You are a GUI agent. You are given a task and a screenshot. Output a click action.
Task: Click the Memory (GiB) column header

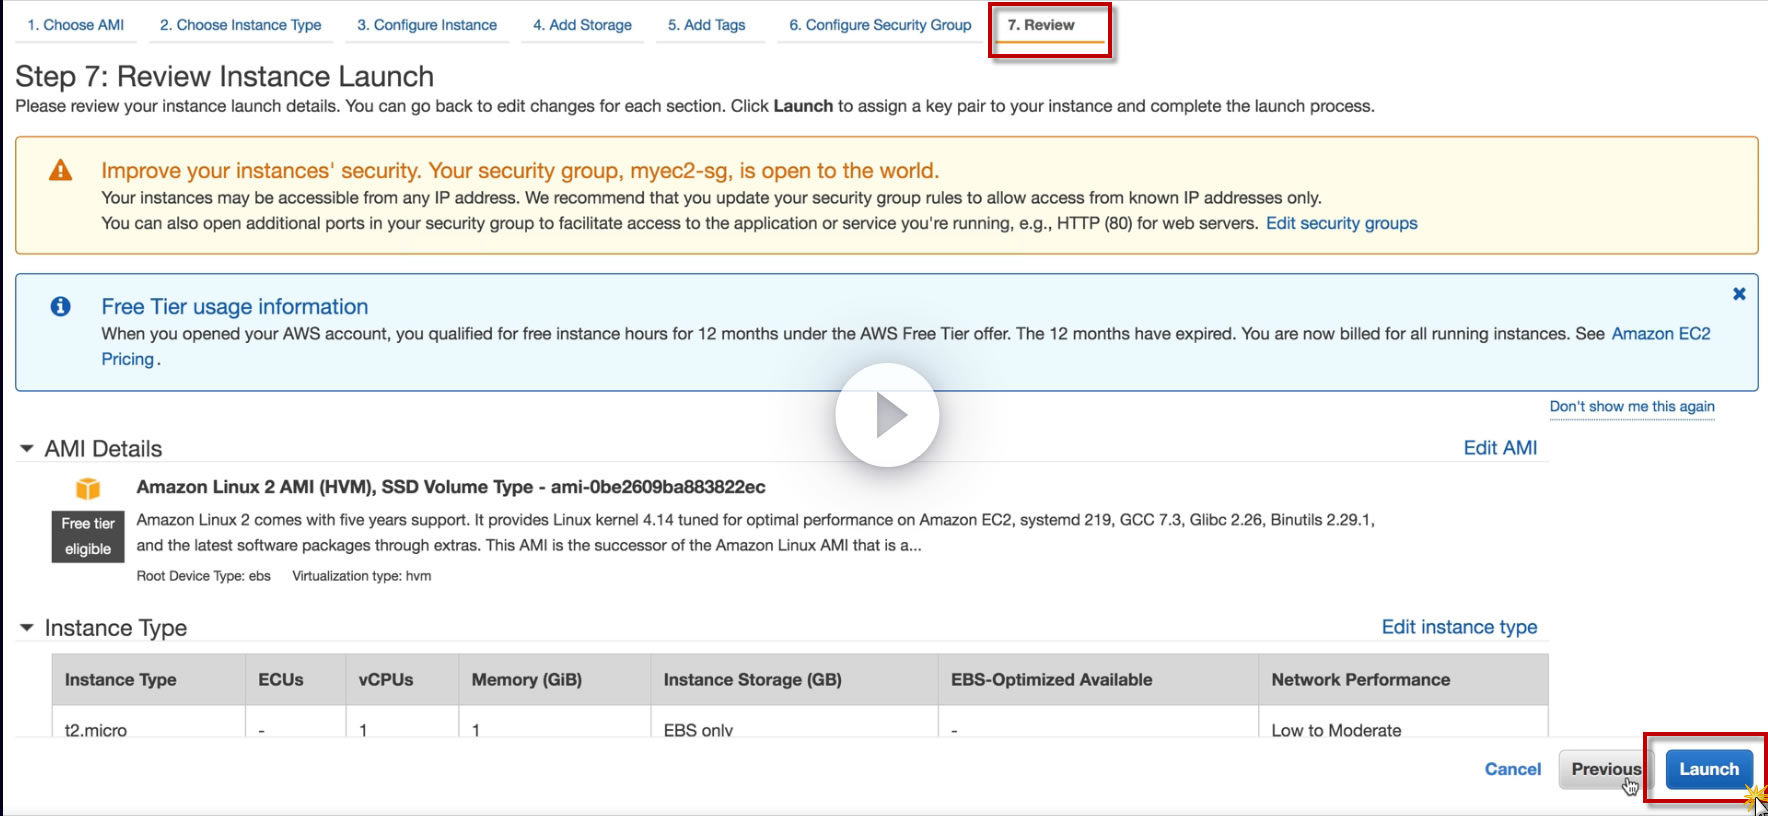pyautogui.click(x=554, y=680)
